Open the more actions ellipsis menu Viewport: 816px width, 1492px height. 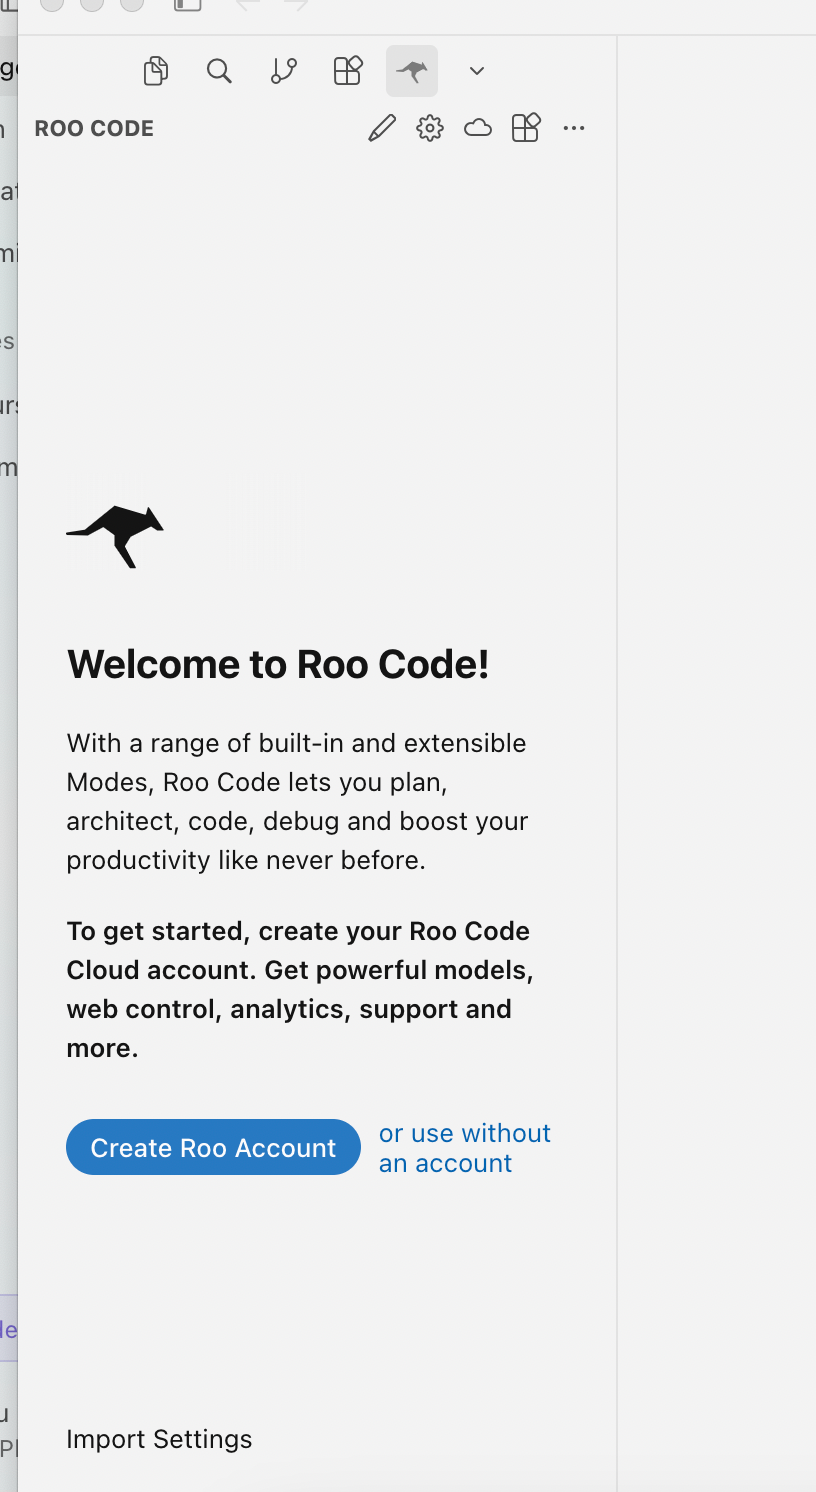pyautogui.click(x=574, y=128)
